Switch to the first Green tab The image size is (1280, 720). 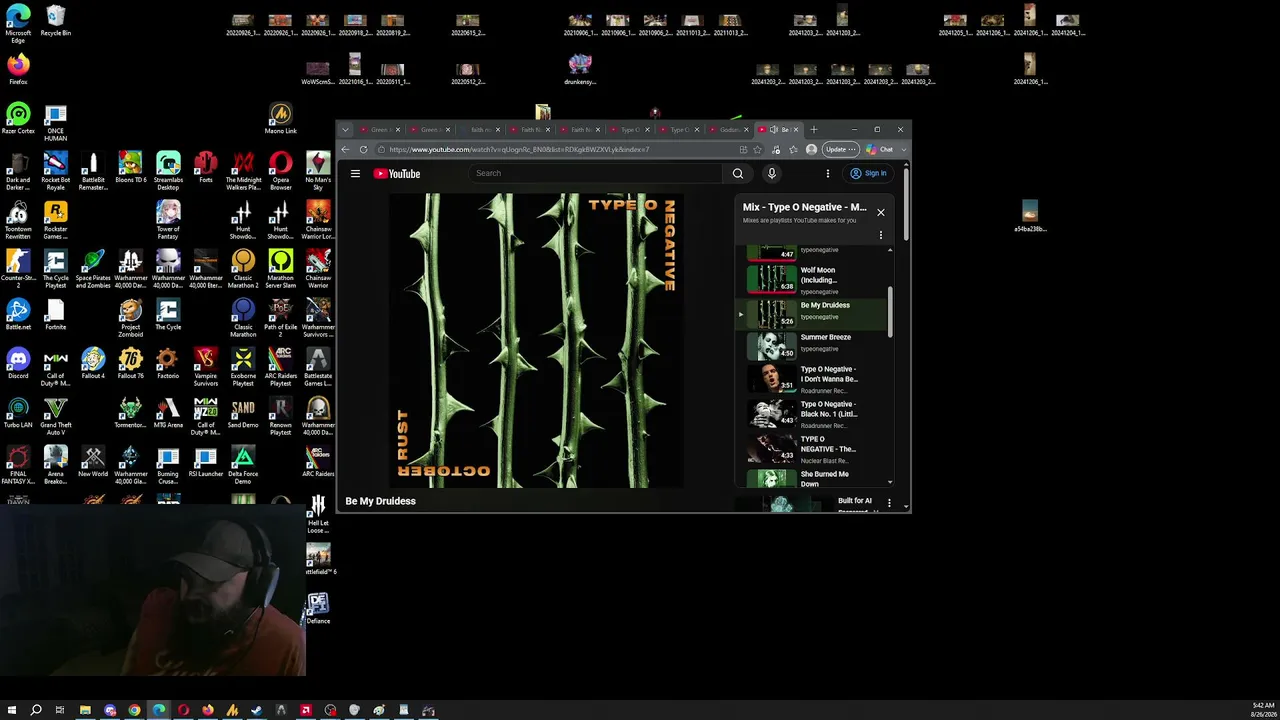click(x=380, y=129)
